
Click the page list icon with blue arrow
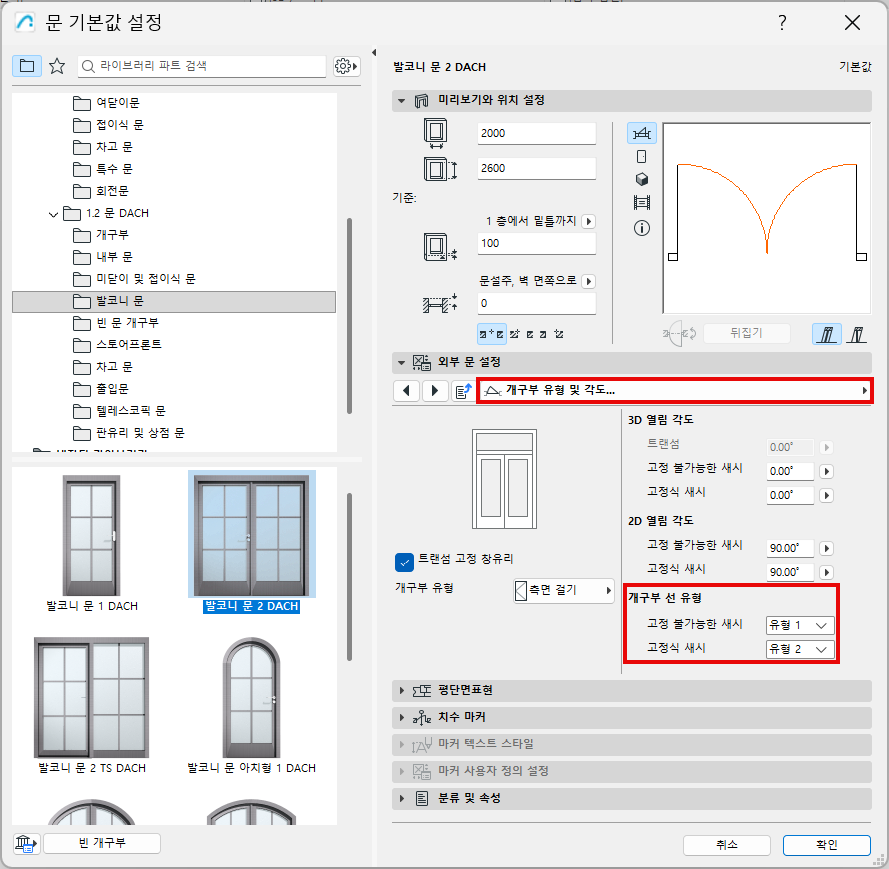[463, 391]
